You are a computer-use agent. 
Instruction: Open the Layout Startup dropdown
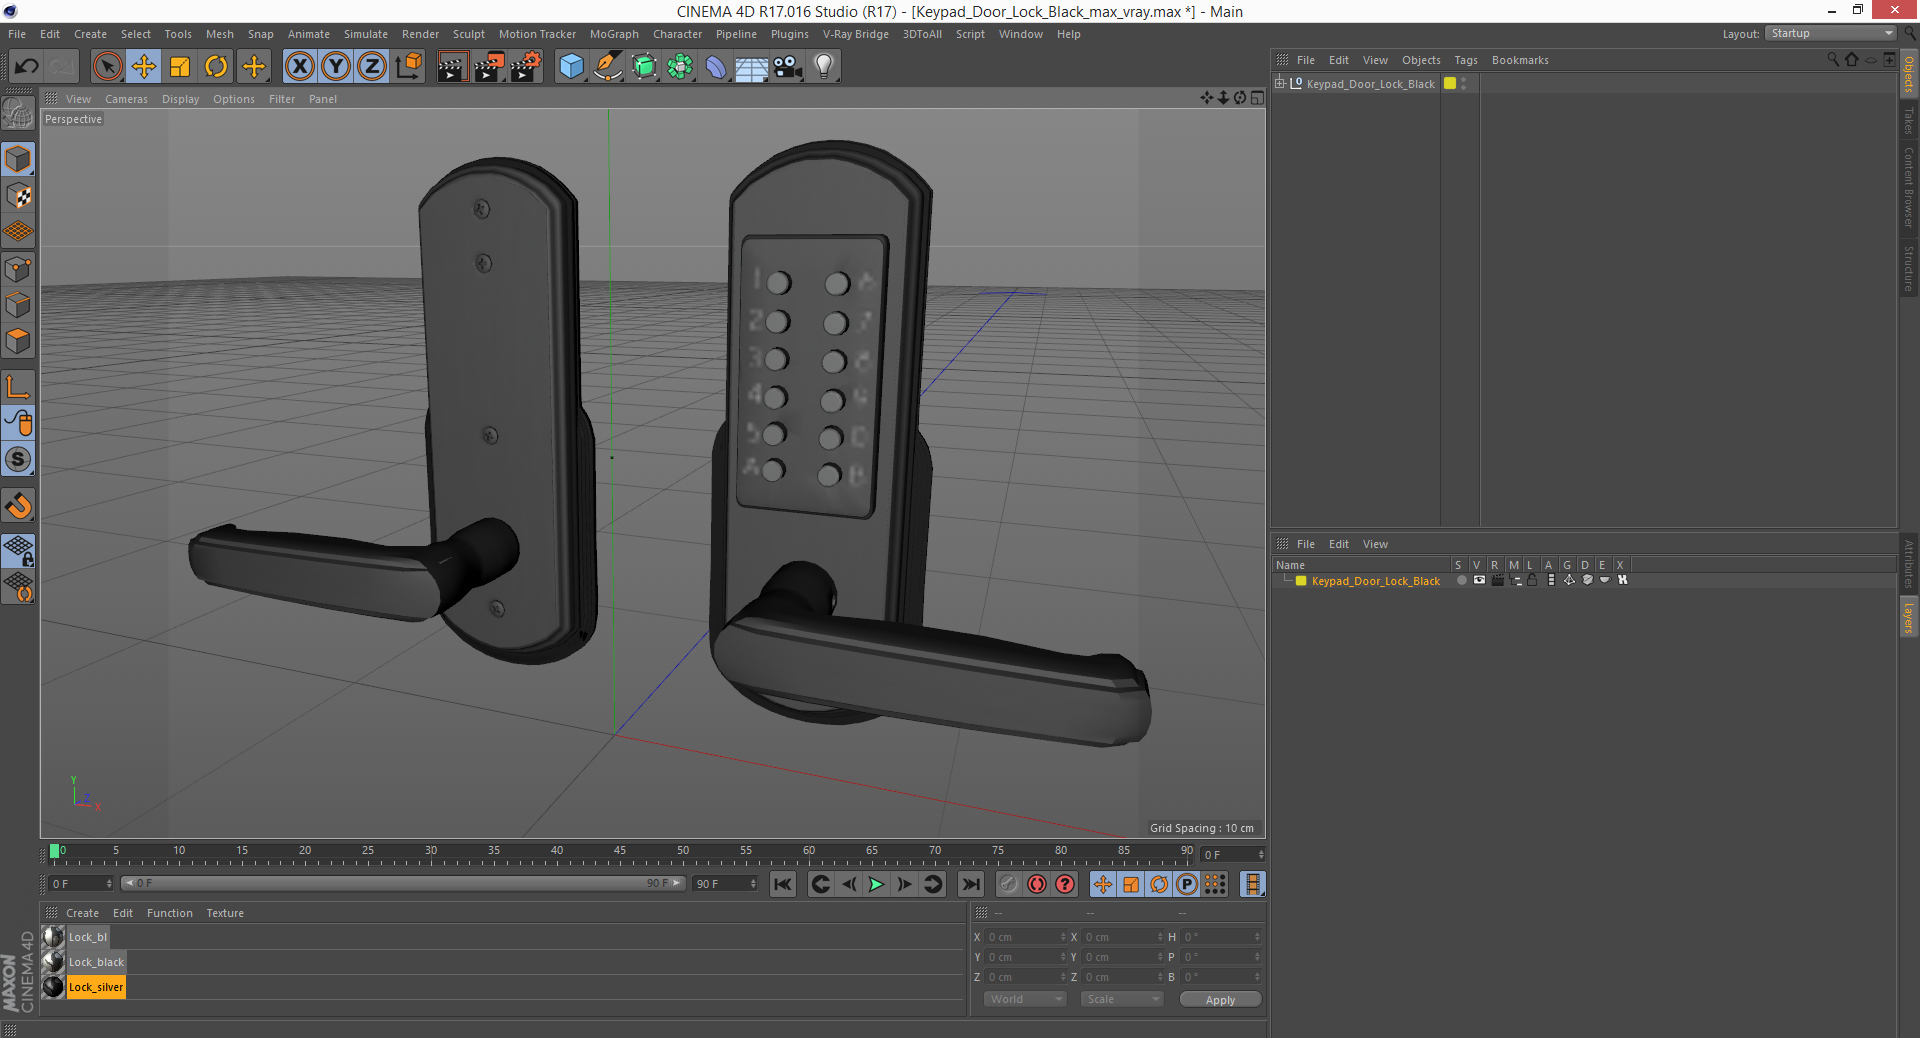[1831, 33]
